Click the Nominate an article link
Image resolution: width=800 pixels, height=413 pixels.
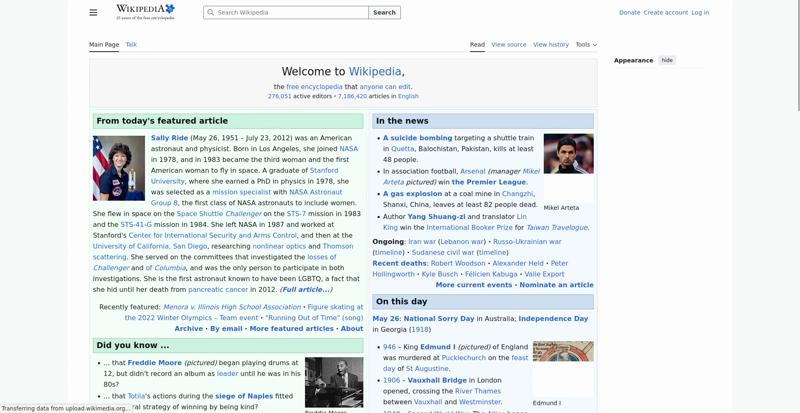[x=556, y=285]
